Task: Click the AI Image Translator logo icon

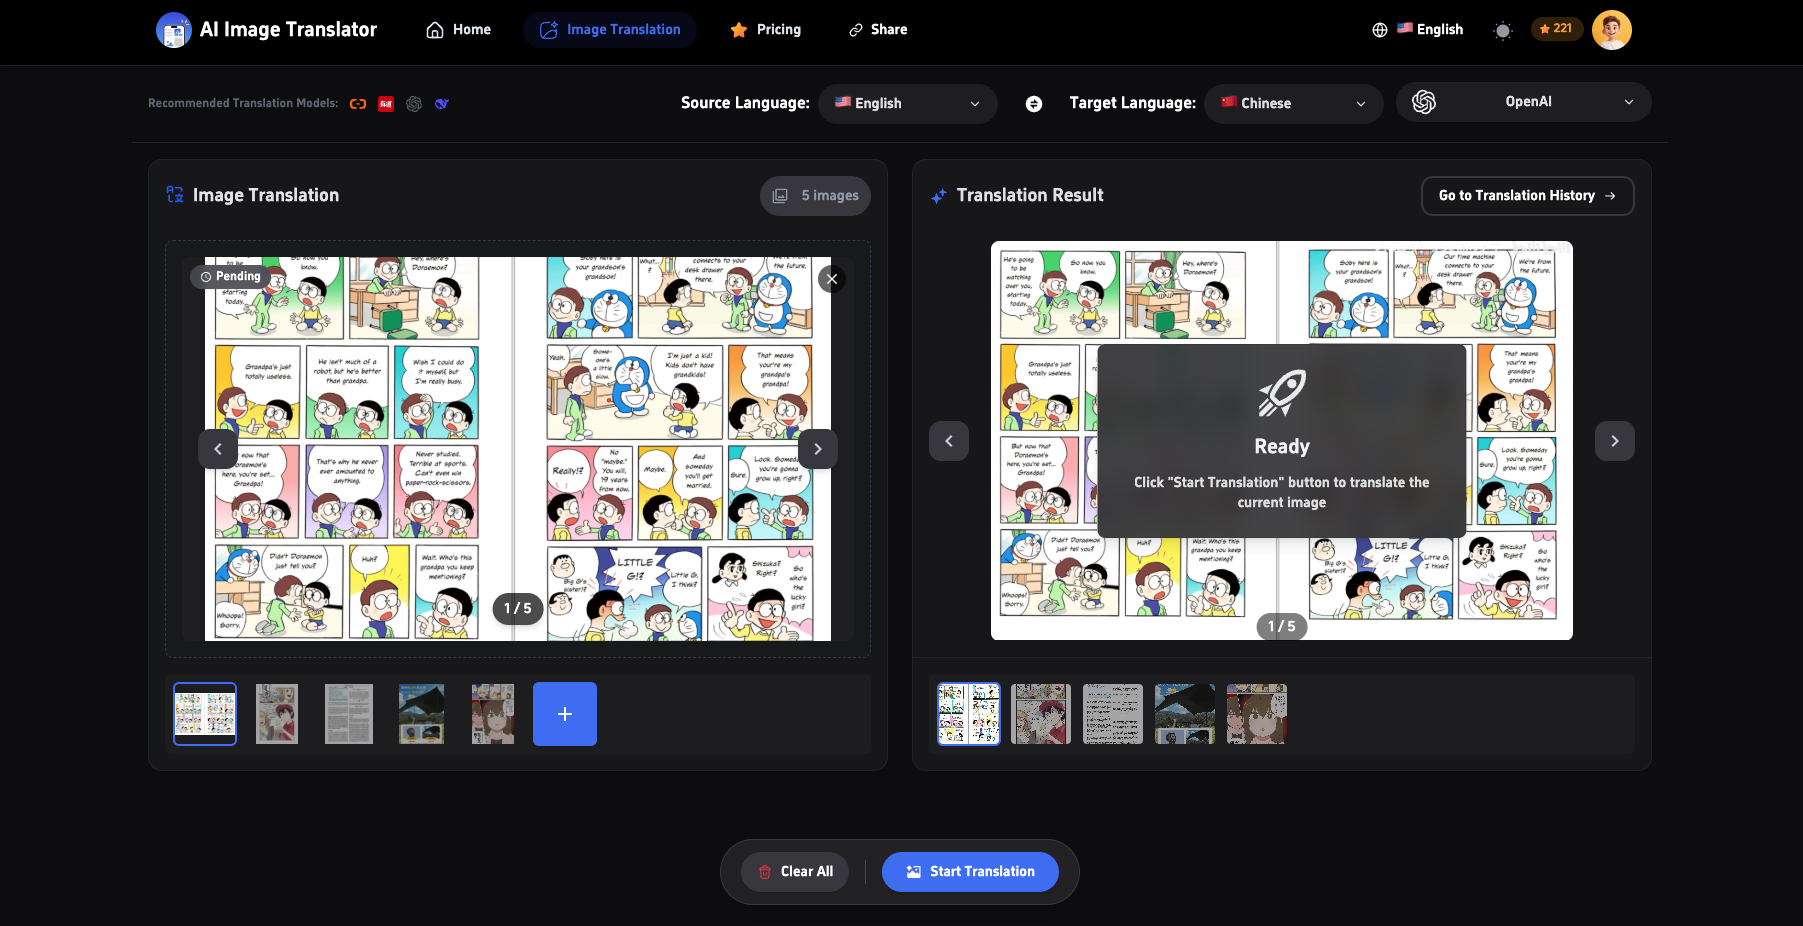Action: 174,30
